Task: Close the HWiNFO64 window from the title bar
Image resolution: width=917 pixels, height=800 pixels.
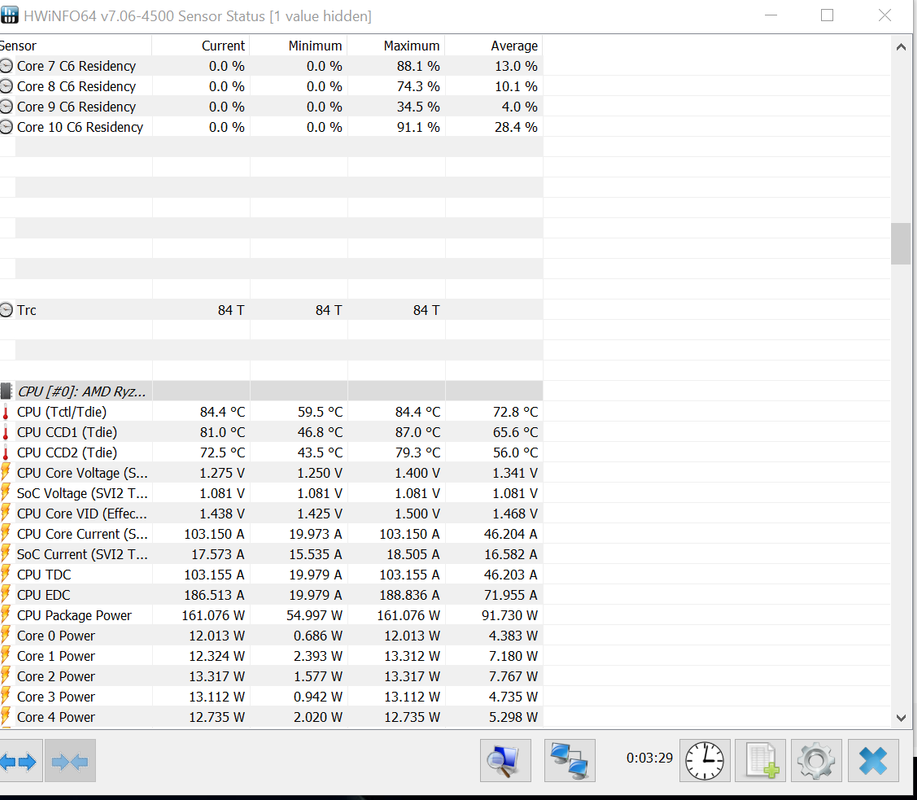Action: click(884, 15)
